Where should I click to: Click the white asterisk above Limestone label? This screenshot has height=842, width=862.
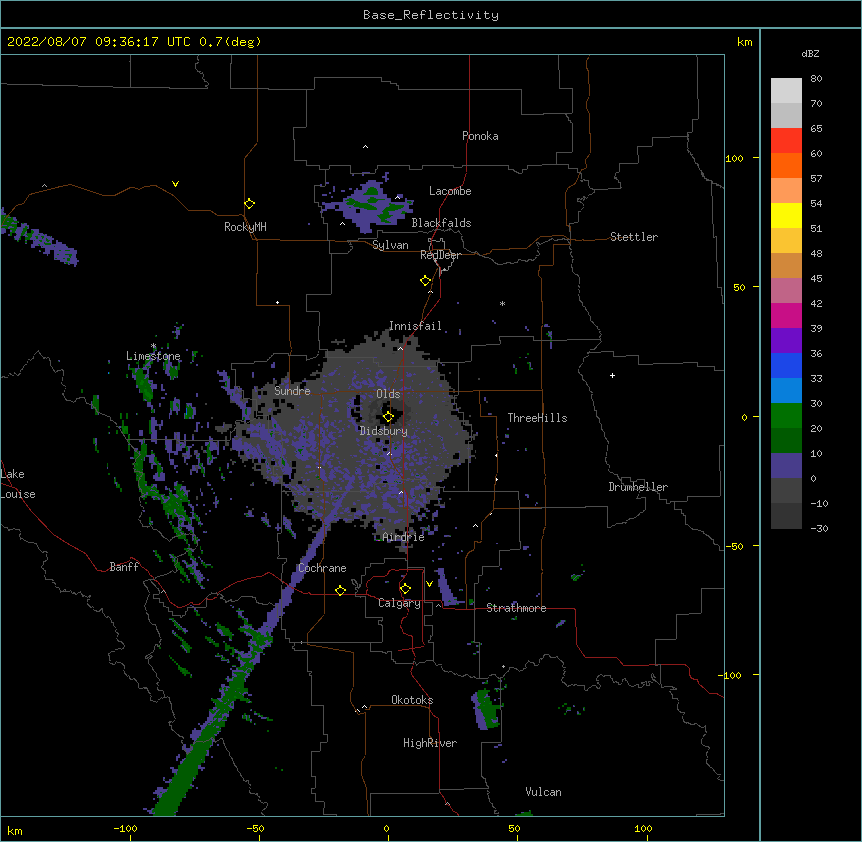153,346
